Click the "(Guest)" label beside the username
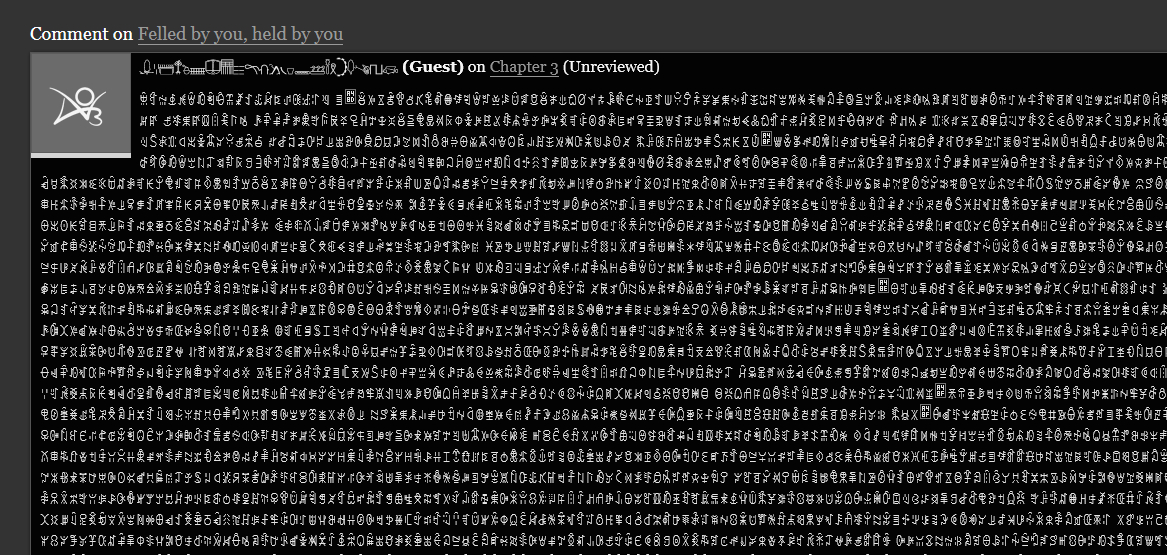Image resolution: width=1167 pixels, height=555 pixels. pyautogui.click(x=432, y=67)
